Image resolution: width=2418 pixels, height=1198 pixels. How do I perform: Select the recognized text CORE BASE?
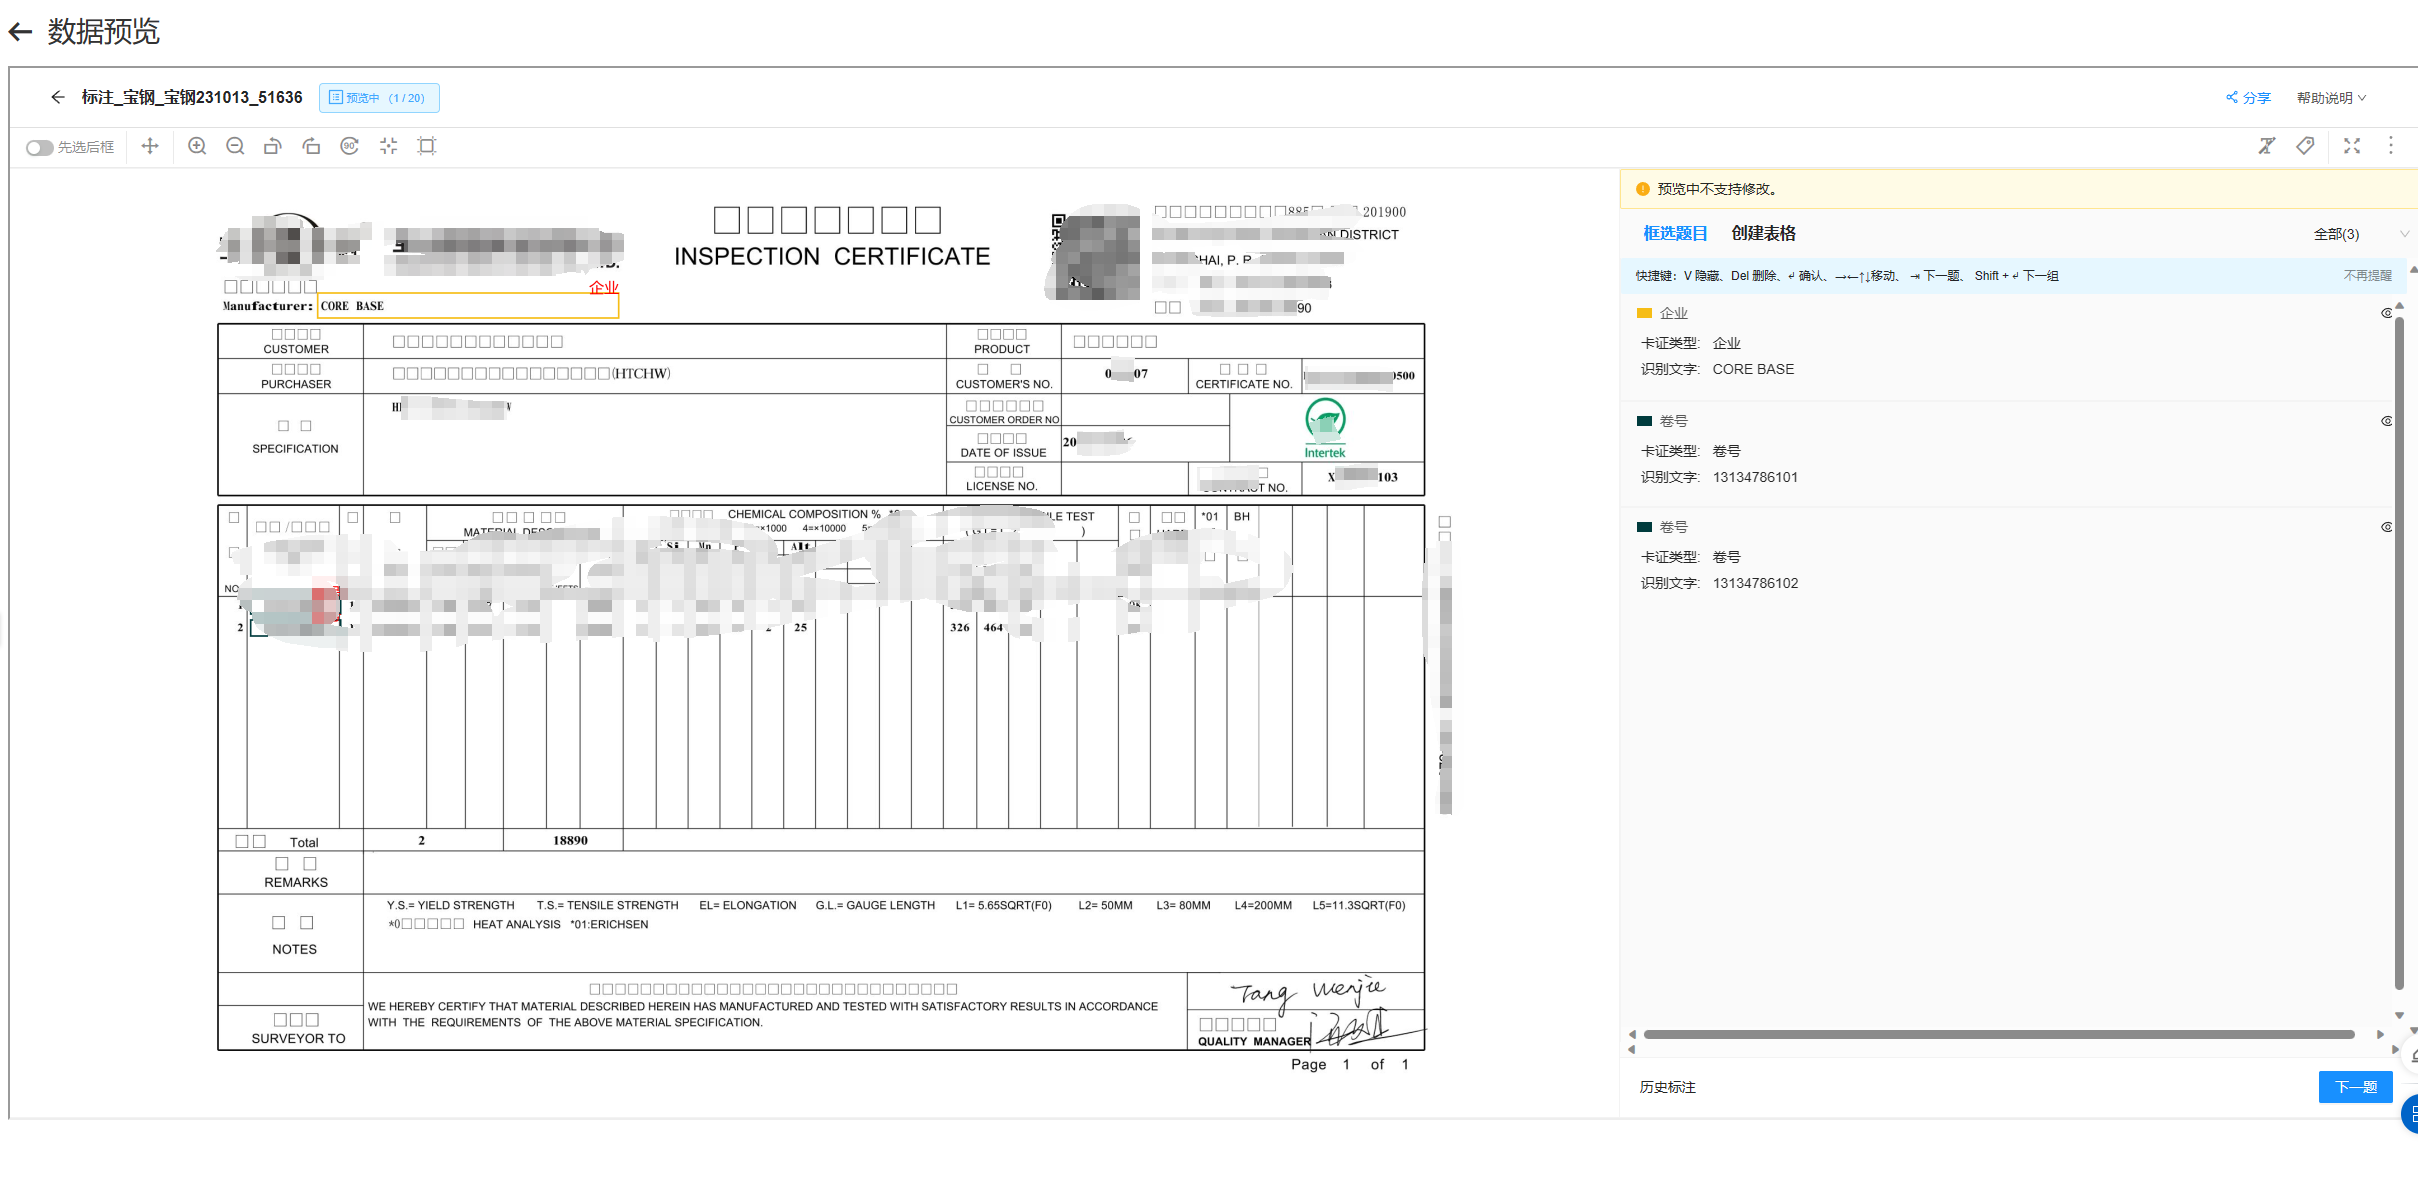point(1753,369)
